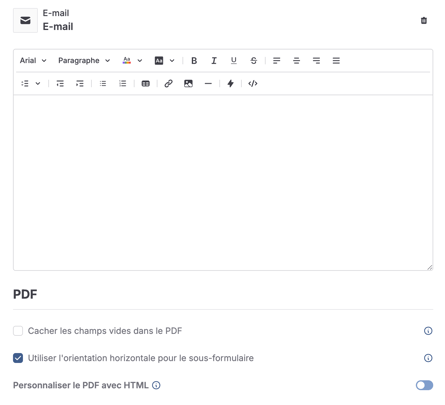Show info for horizontal orientation option
Screen dimensions: 445x405
pyautogui.click(x=428, y=358)
